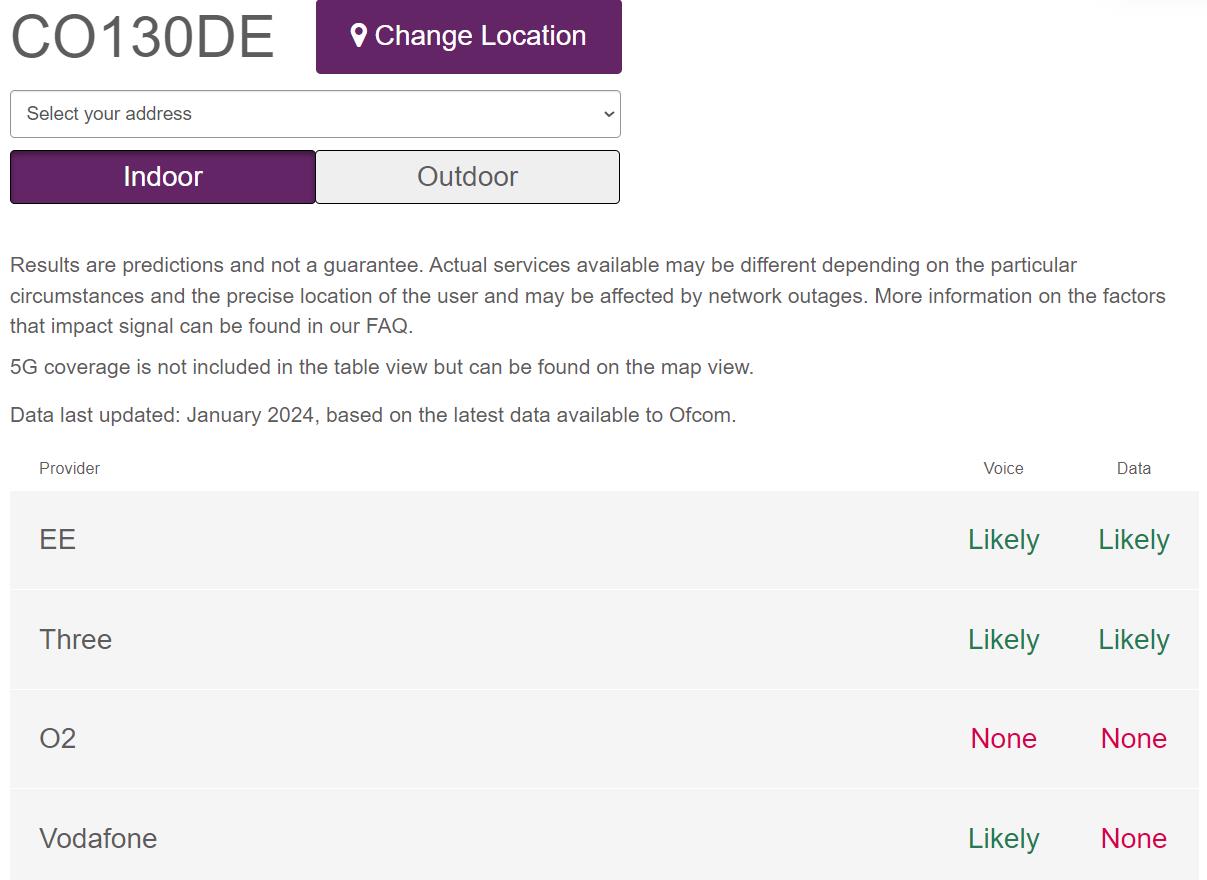Click the Provider column header
The height and width of the screenshot is (880, 1207).
70,468
